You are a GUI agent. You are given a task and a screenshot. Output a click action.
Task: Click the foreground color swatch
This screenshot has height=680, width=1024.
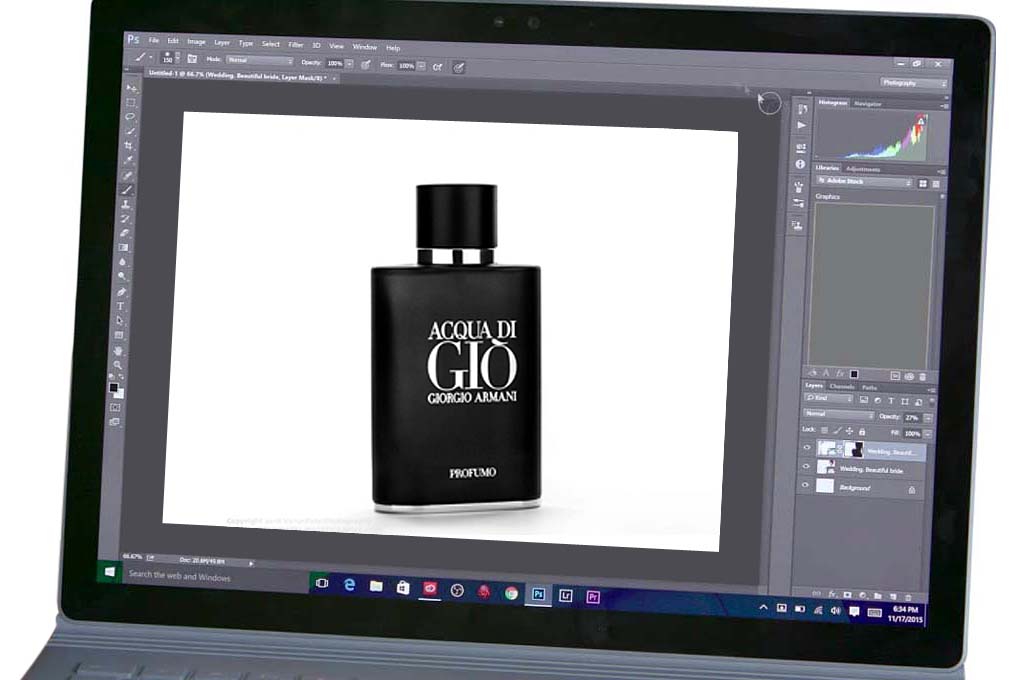click(113, 388)
